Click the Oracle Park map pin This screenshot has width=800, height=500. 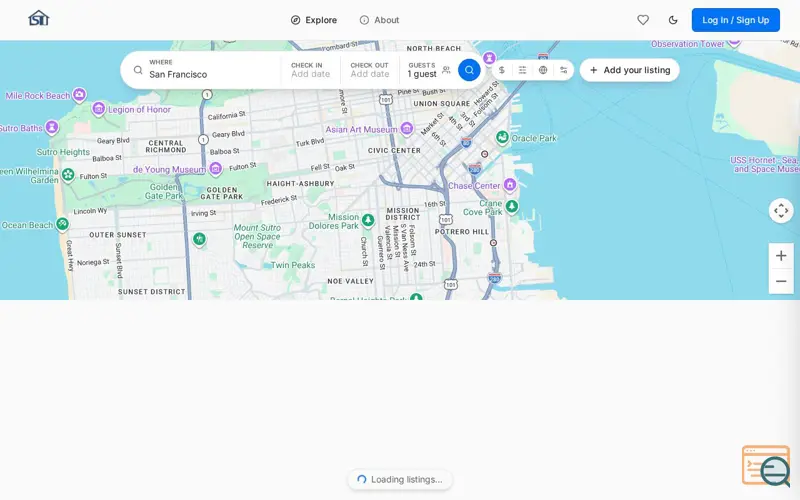[x=503, y=137]
